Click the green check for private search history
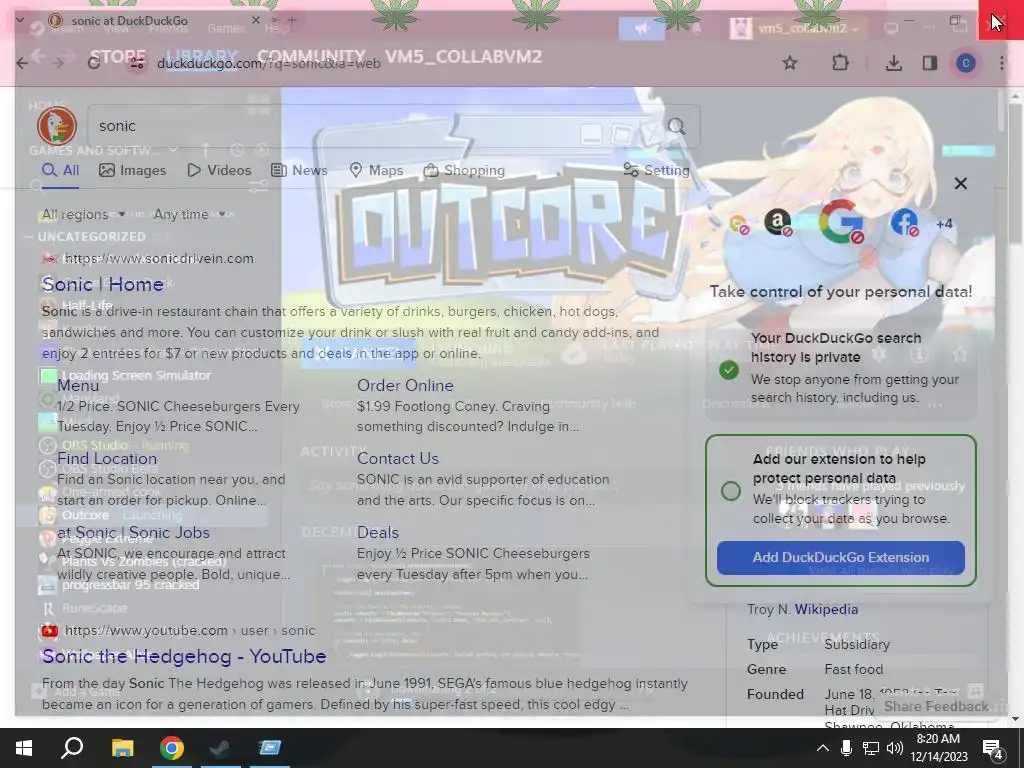 point(729,370)
